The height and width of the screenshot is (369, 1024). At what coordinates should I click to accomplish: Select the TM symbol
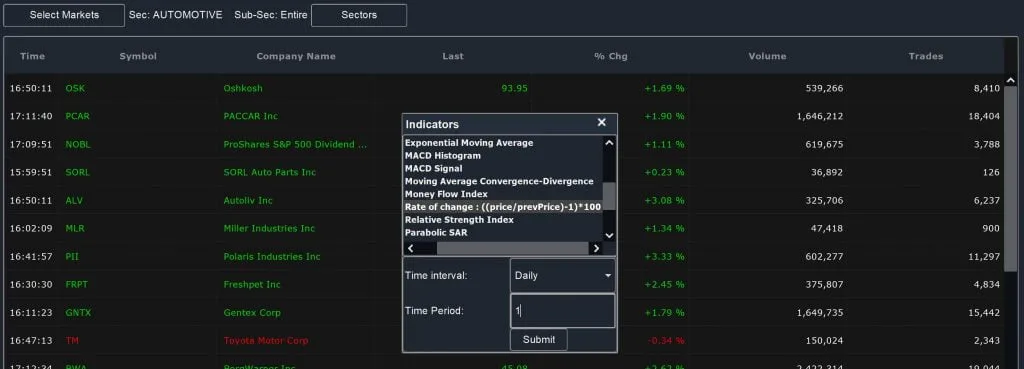pos(72,341)
